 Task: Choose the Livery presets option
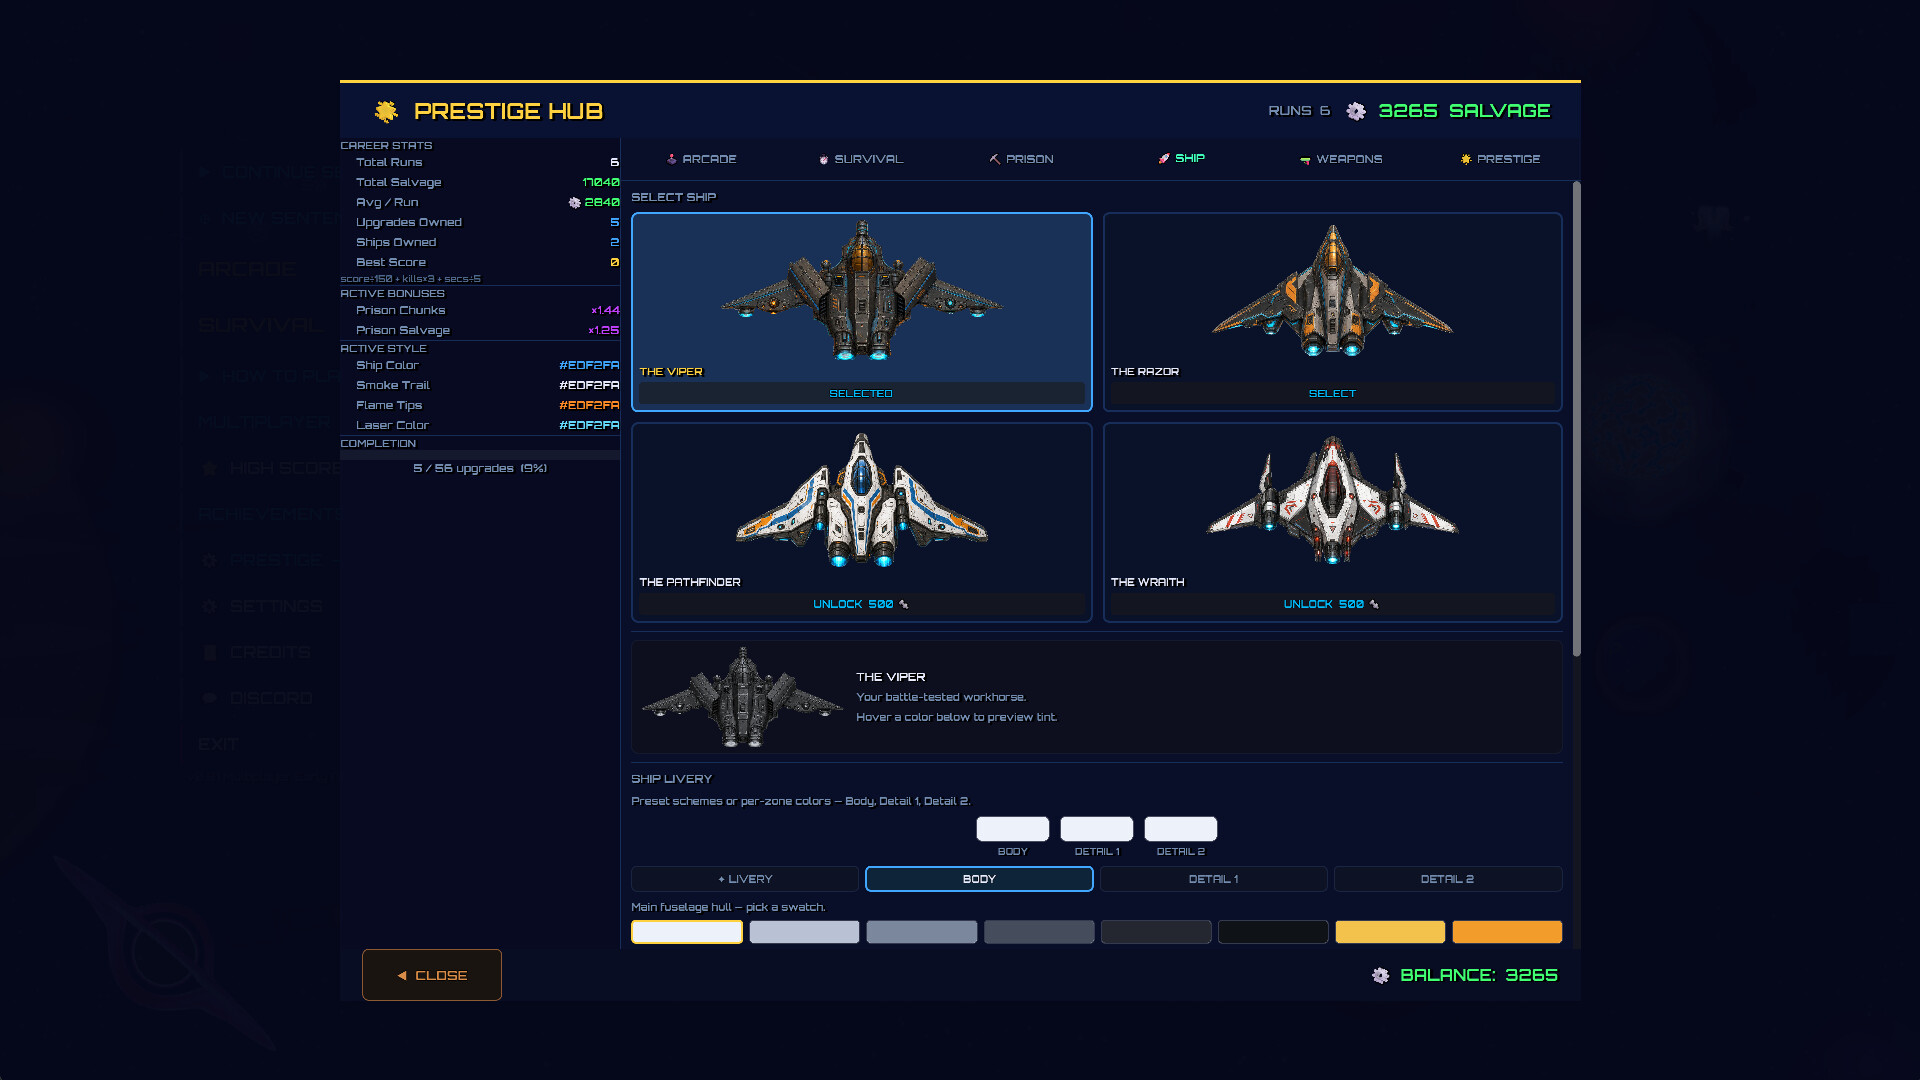point(745,879)
